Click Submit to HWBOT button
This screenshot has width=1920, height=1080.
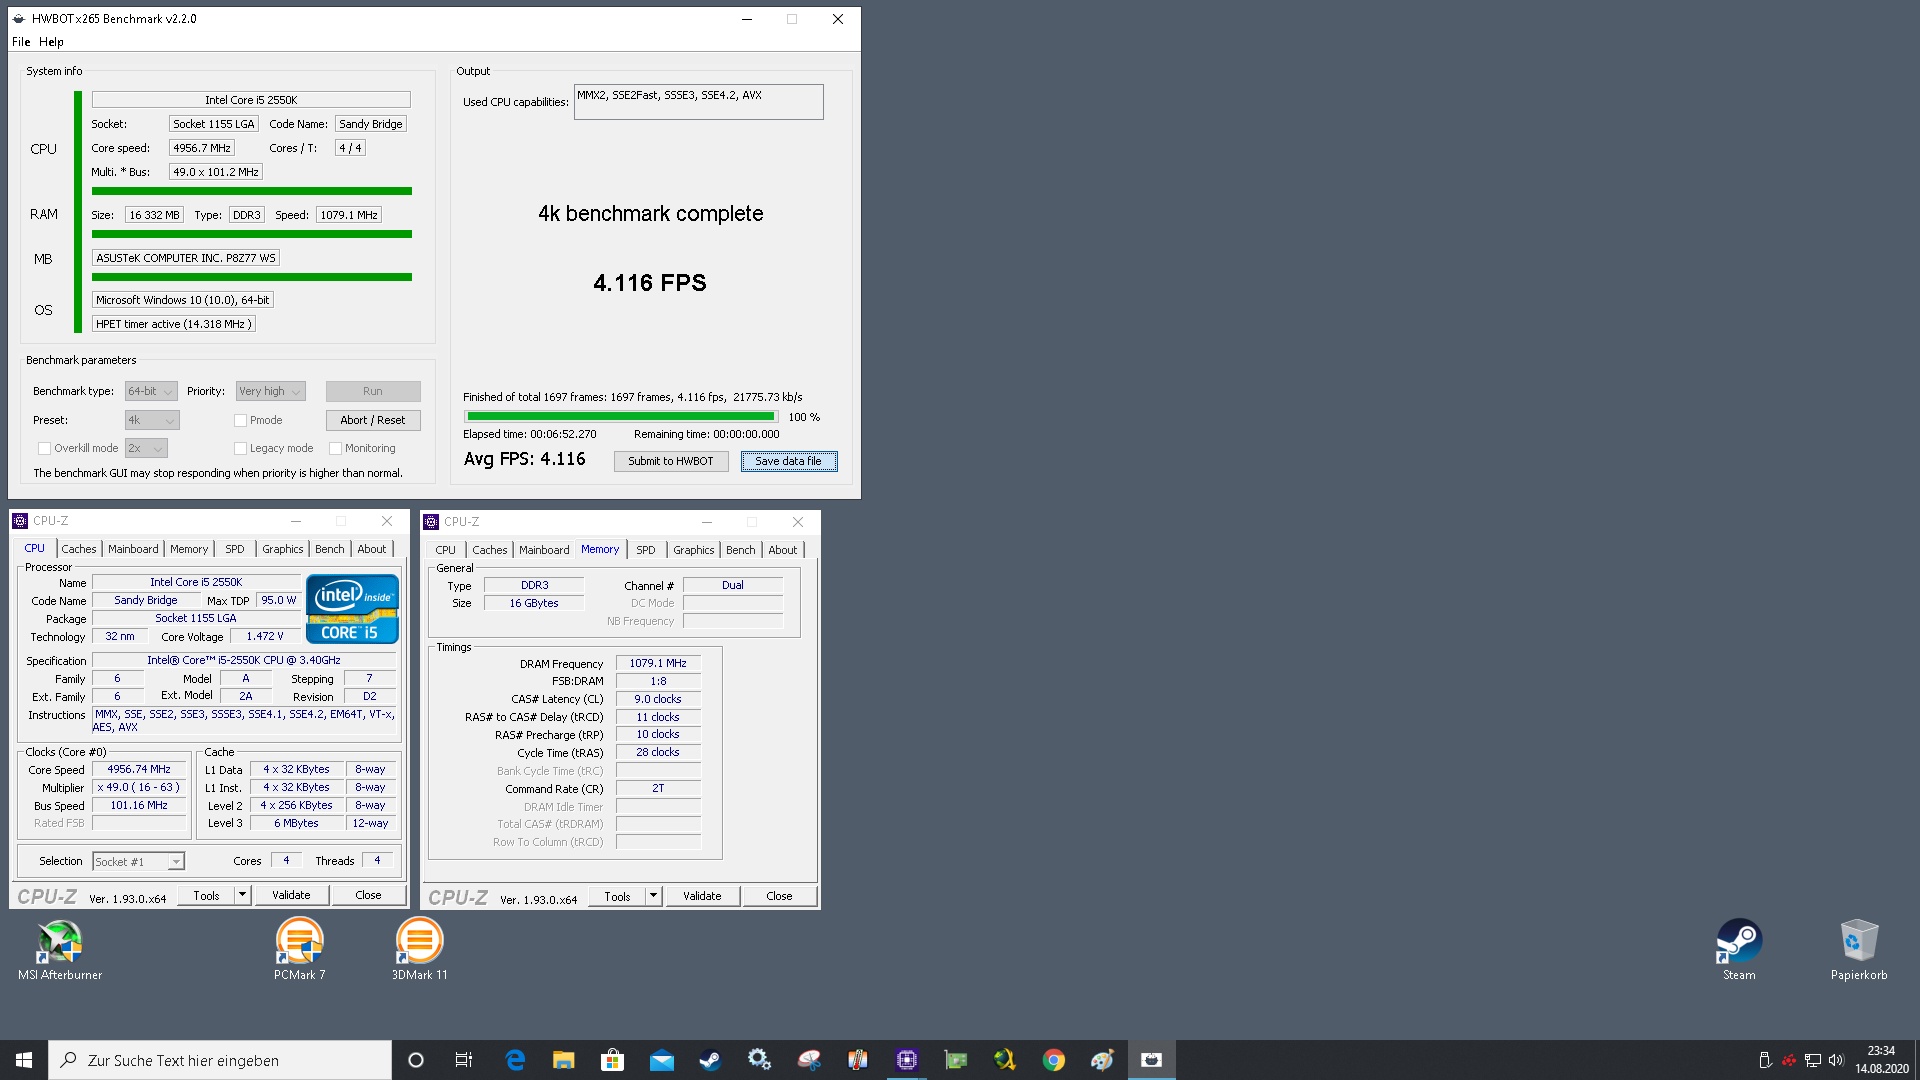point(671,462)
